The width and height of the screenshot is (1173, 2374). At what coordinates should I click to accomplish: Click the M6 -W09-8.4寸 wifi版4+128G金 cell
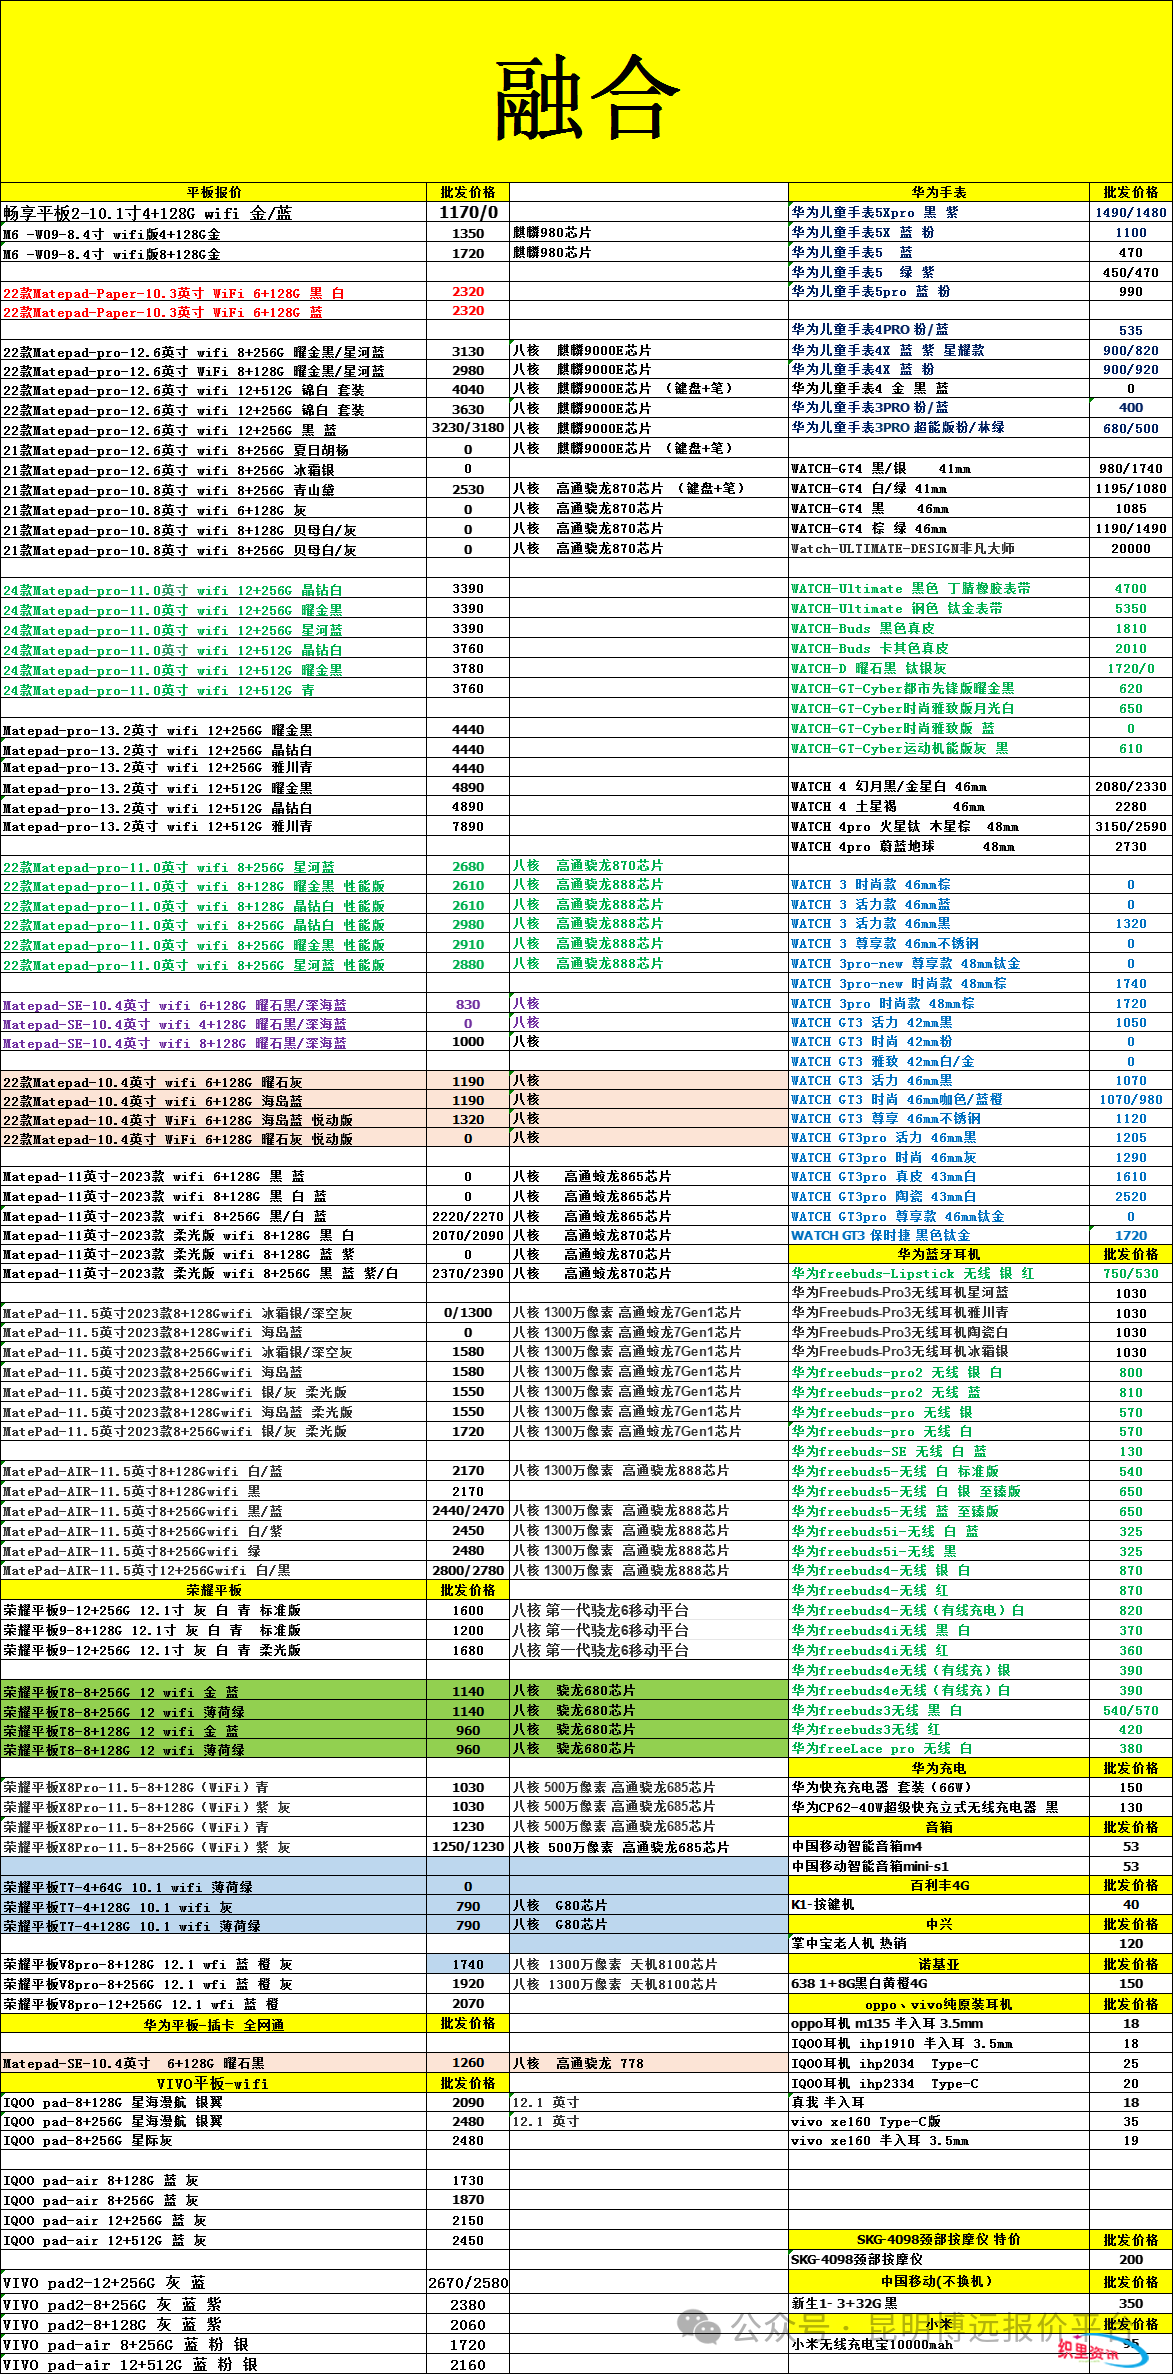(214, 234)
